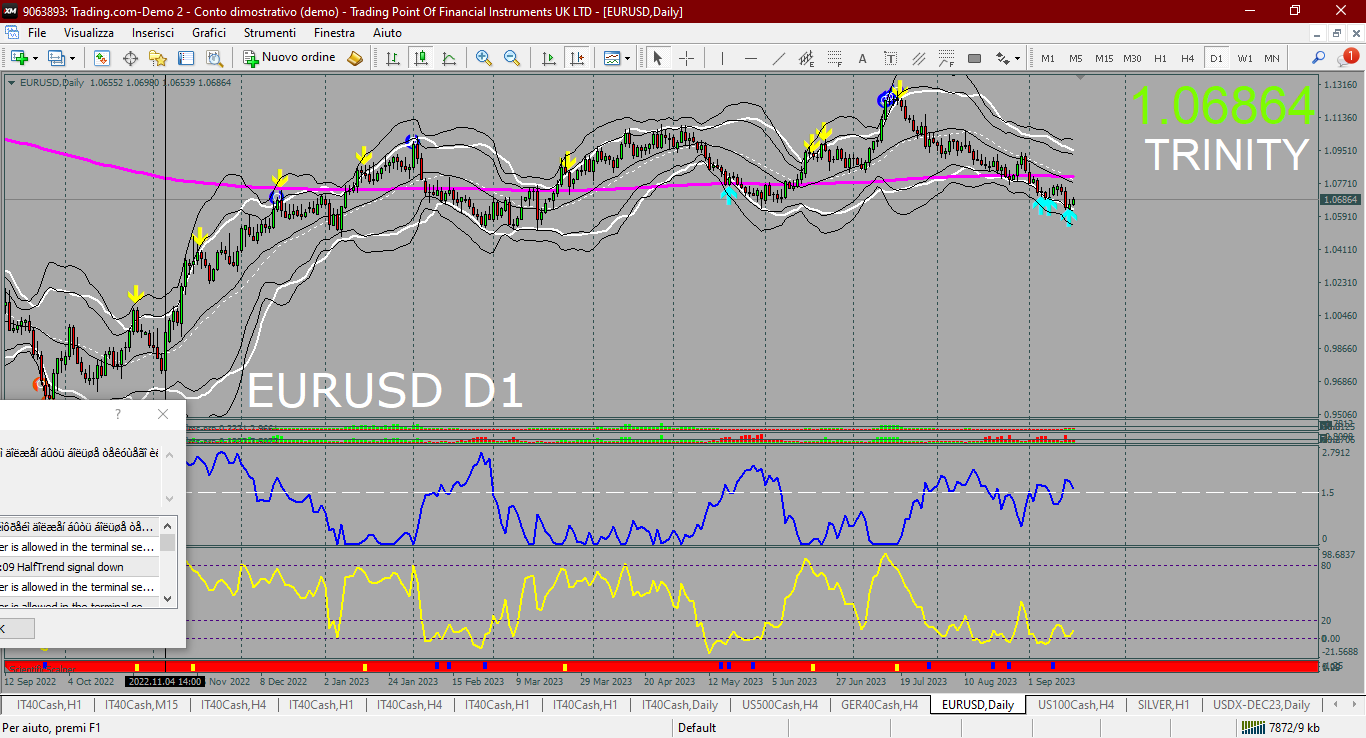
Task: Draw a rectangle shape
Action: point(974,58)
